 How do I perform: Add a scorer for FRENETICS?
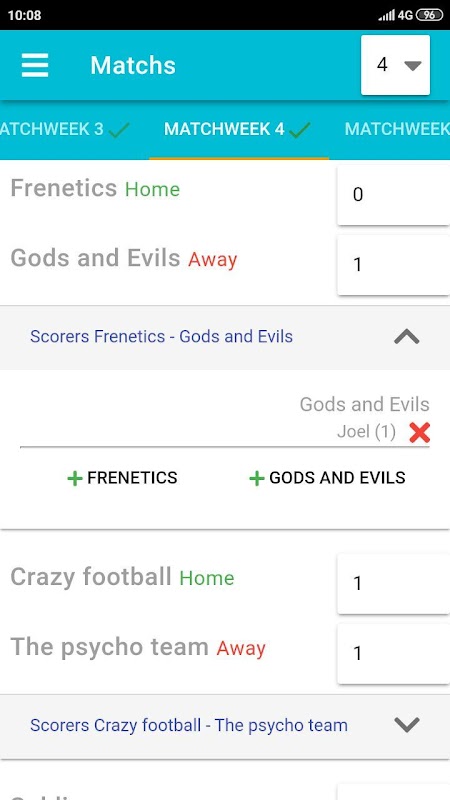(x=122, y=478)
